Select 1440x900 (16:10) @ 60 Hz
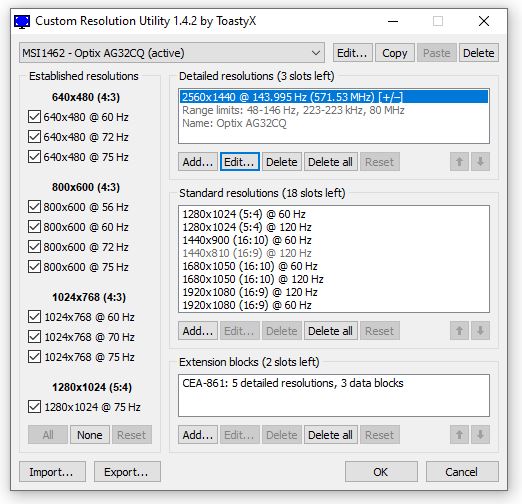522x504 pixels. [334, 240]
